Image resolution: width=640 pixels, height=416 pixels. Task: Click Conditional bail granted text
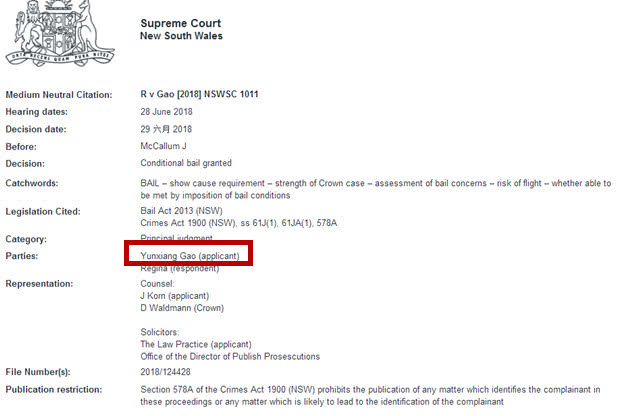tap(187, 163)
